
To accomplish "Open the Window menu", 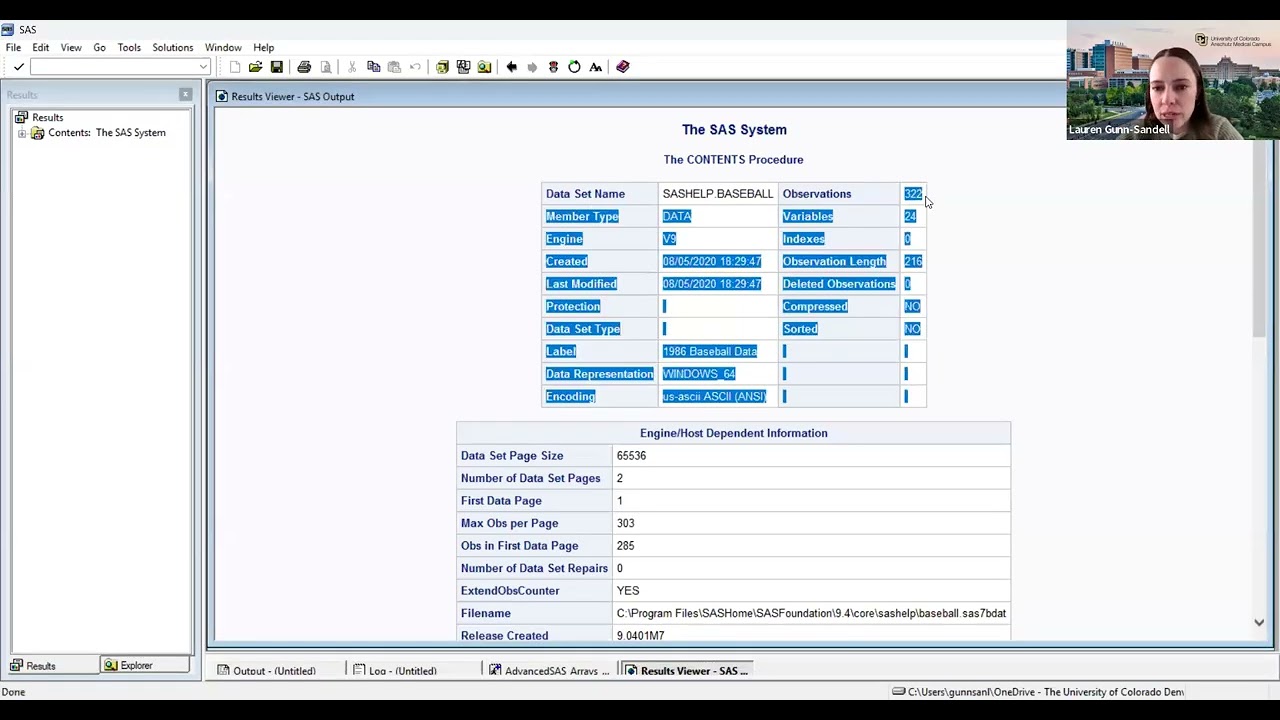I will coord(223,47).
